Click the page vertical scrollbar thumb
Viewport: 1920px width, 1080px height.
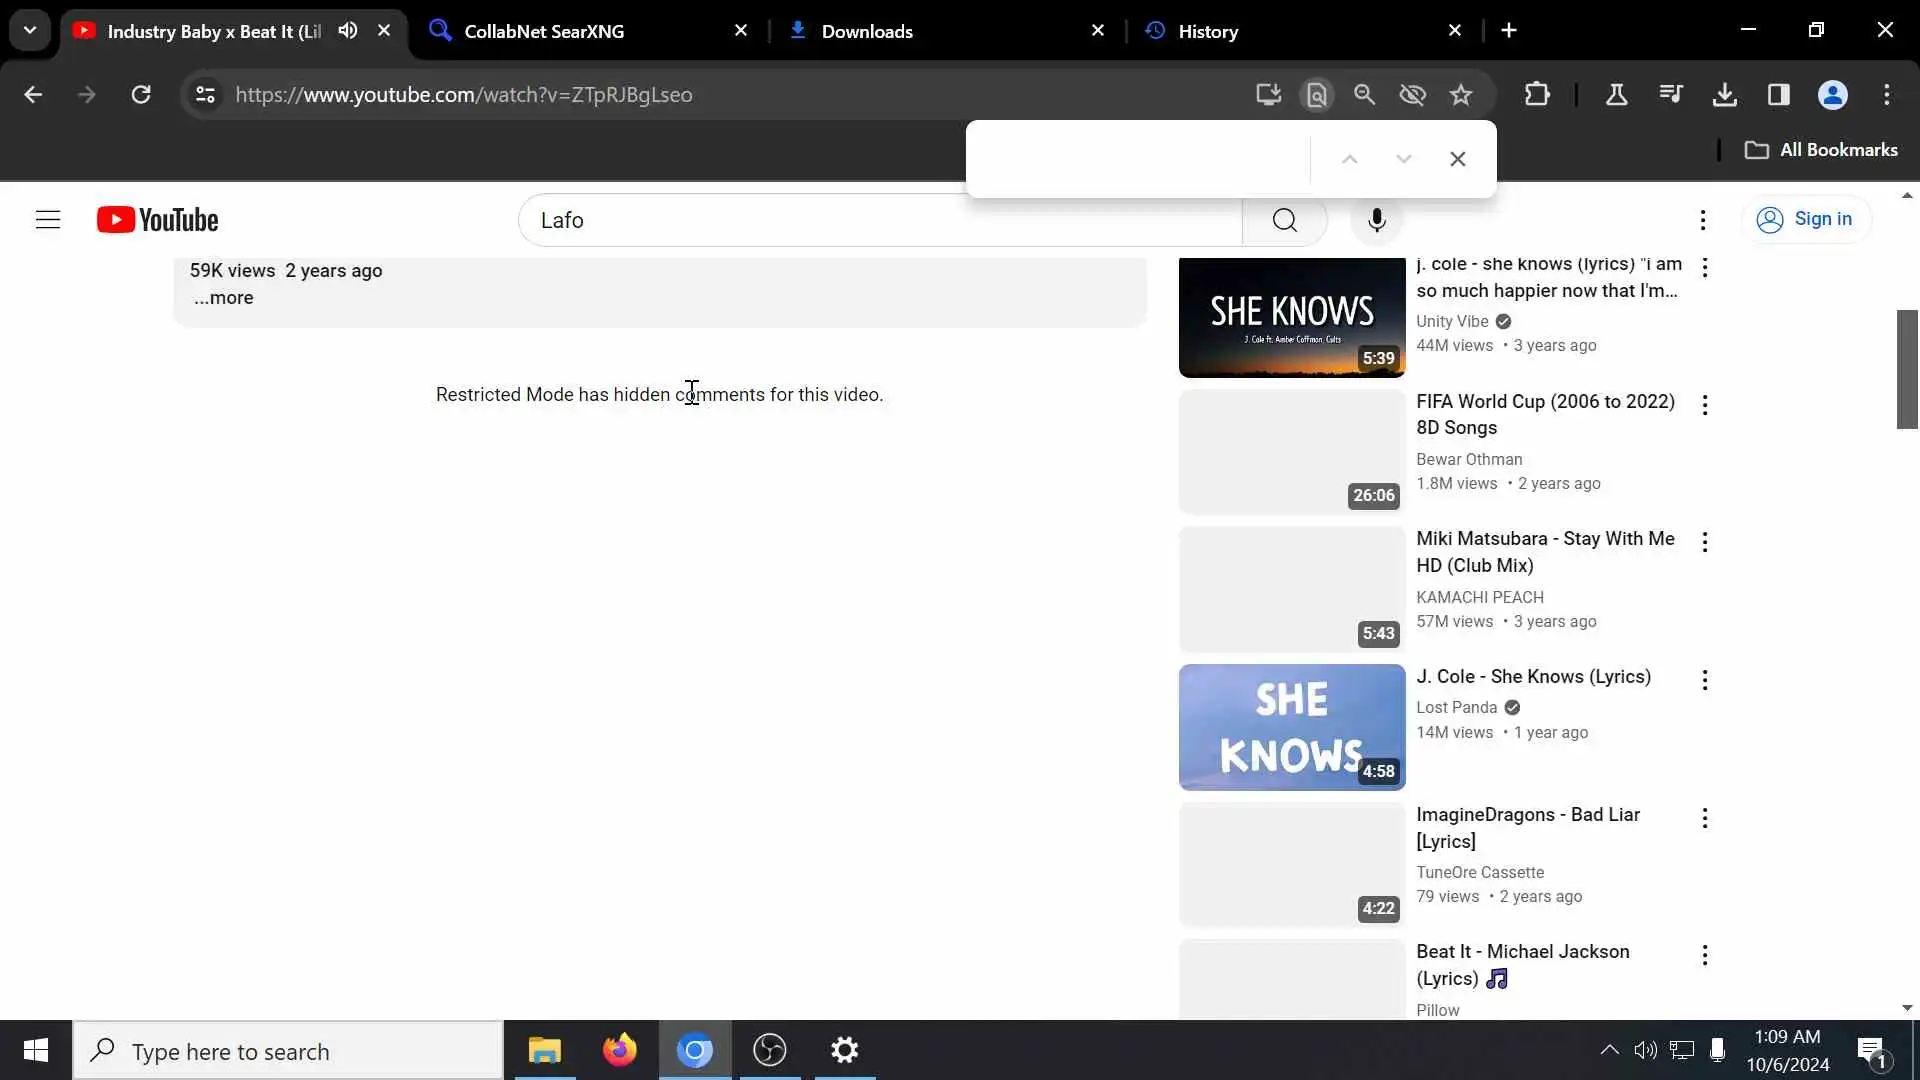(x=1907, y=370)
